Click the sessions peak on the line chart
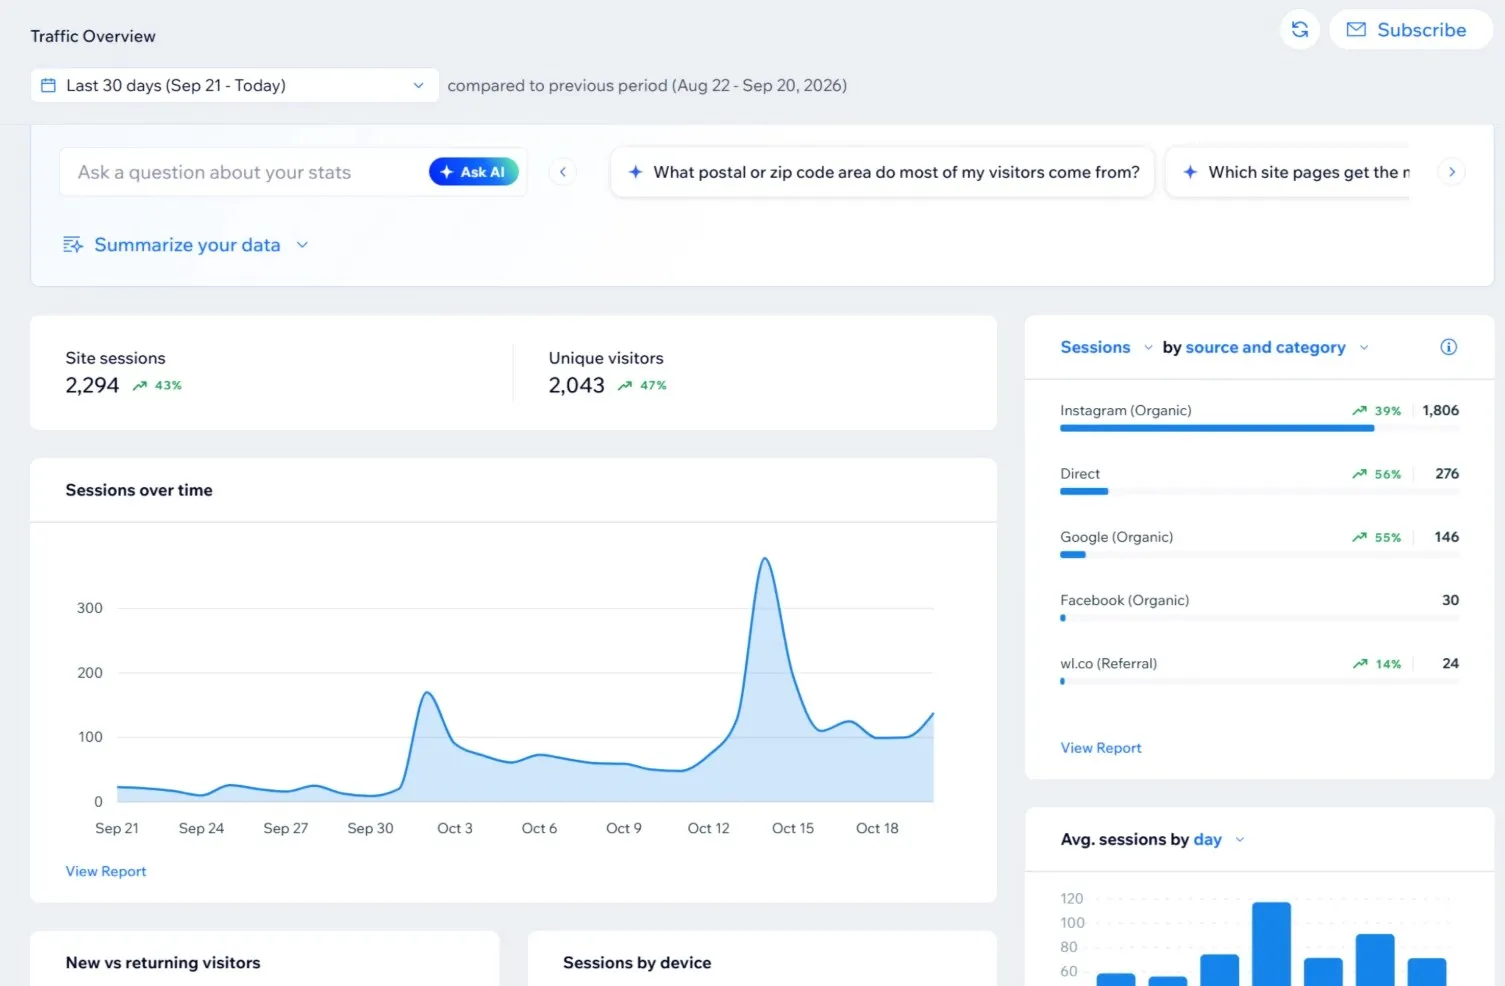1505x986 pixels. click(x=765, y=559)
